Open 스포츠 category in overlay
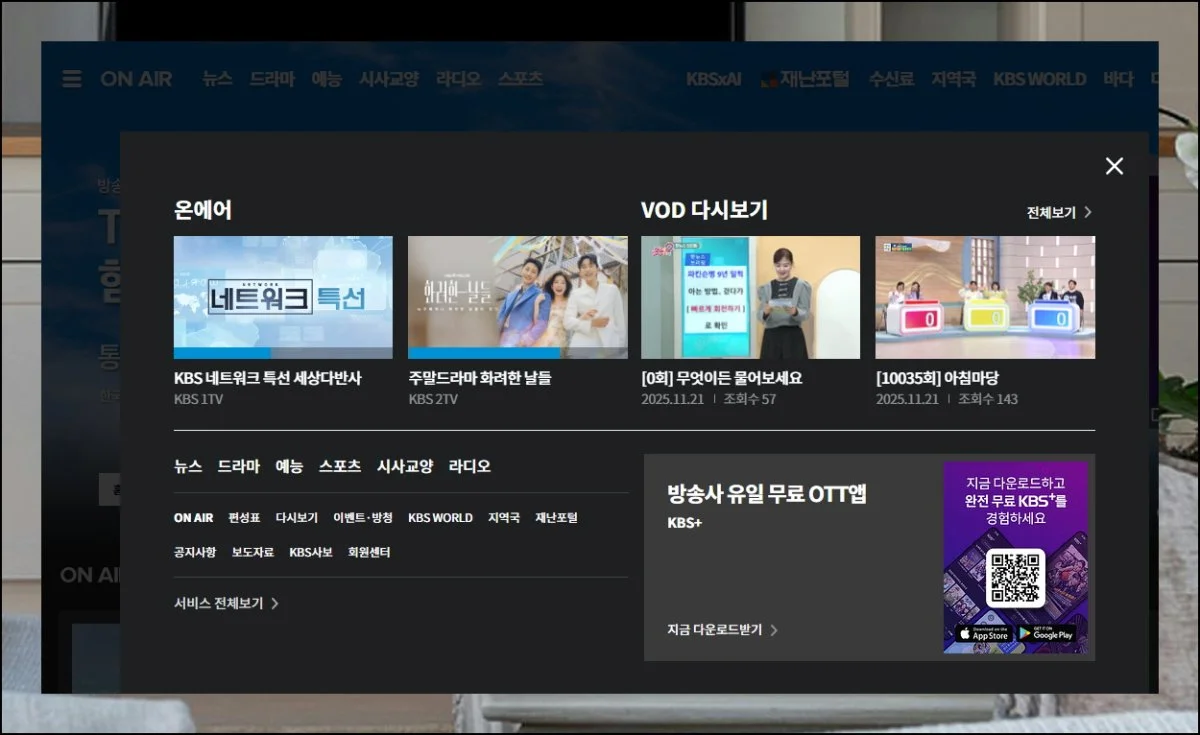 point(340,466)
